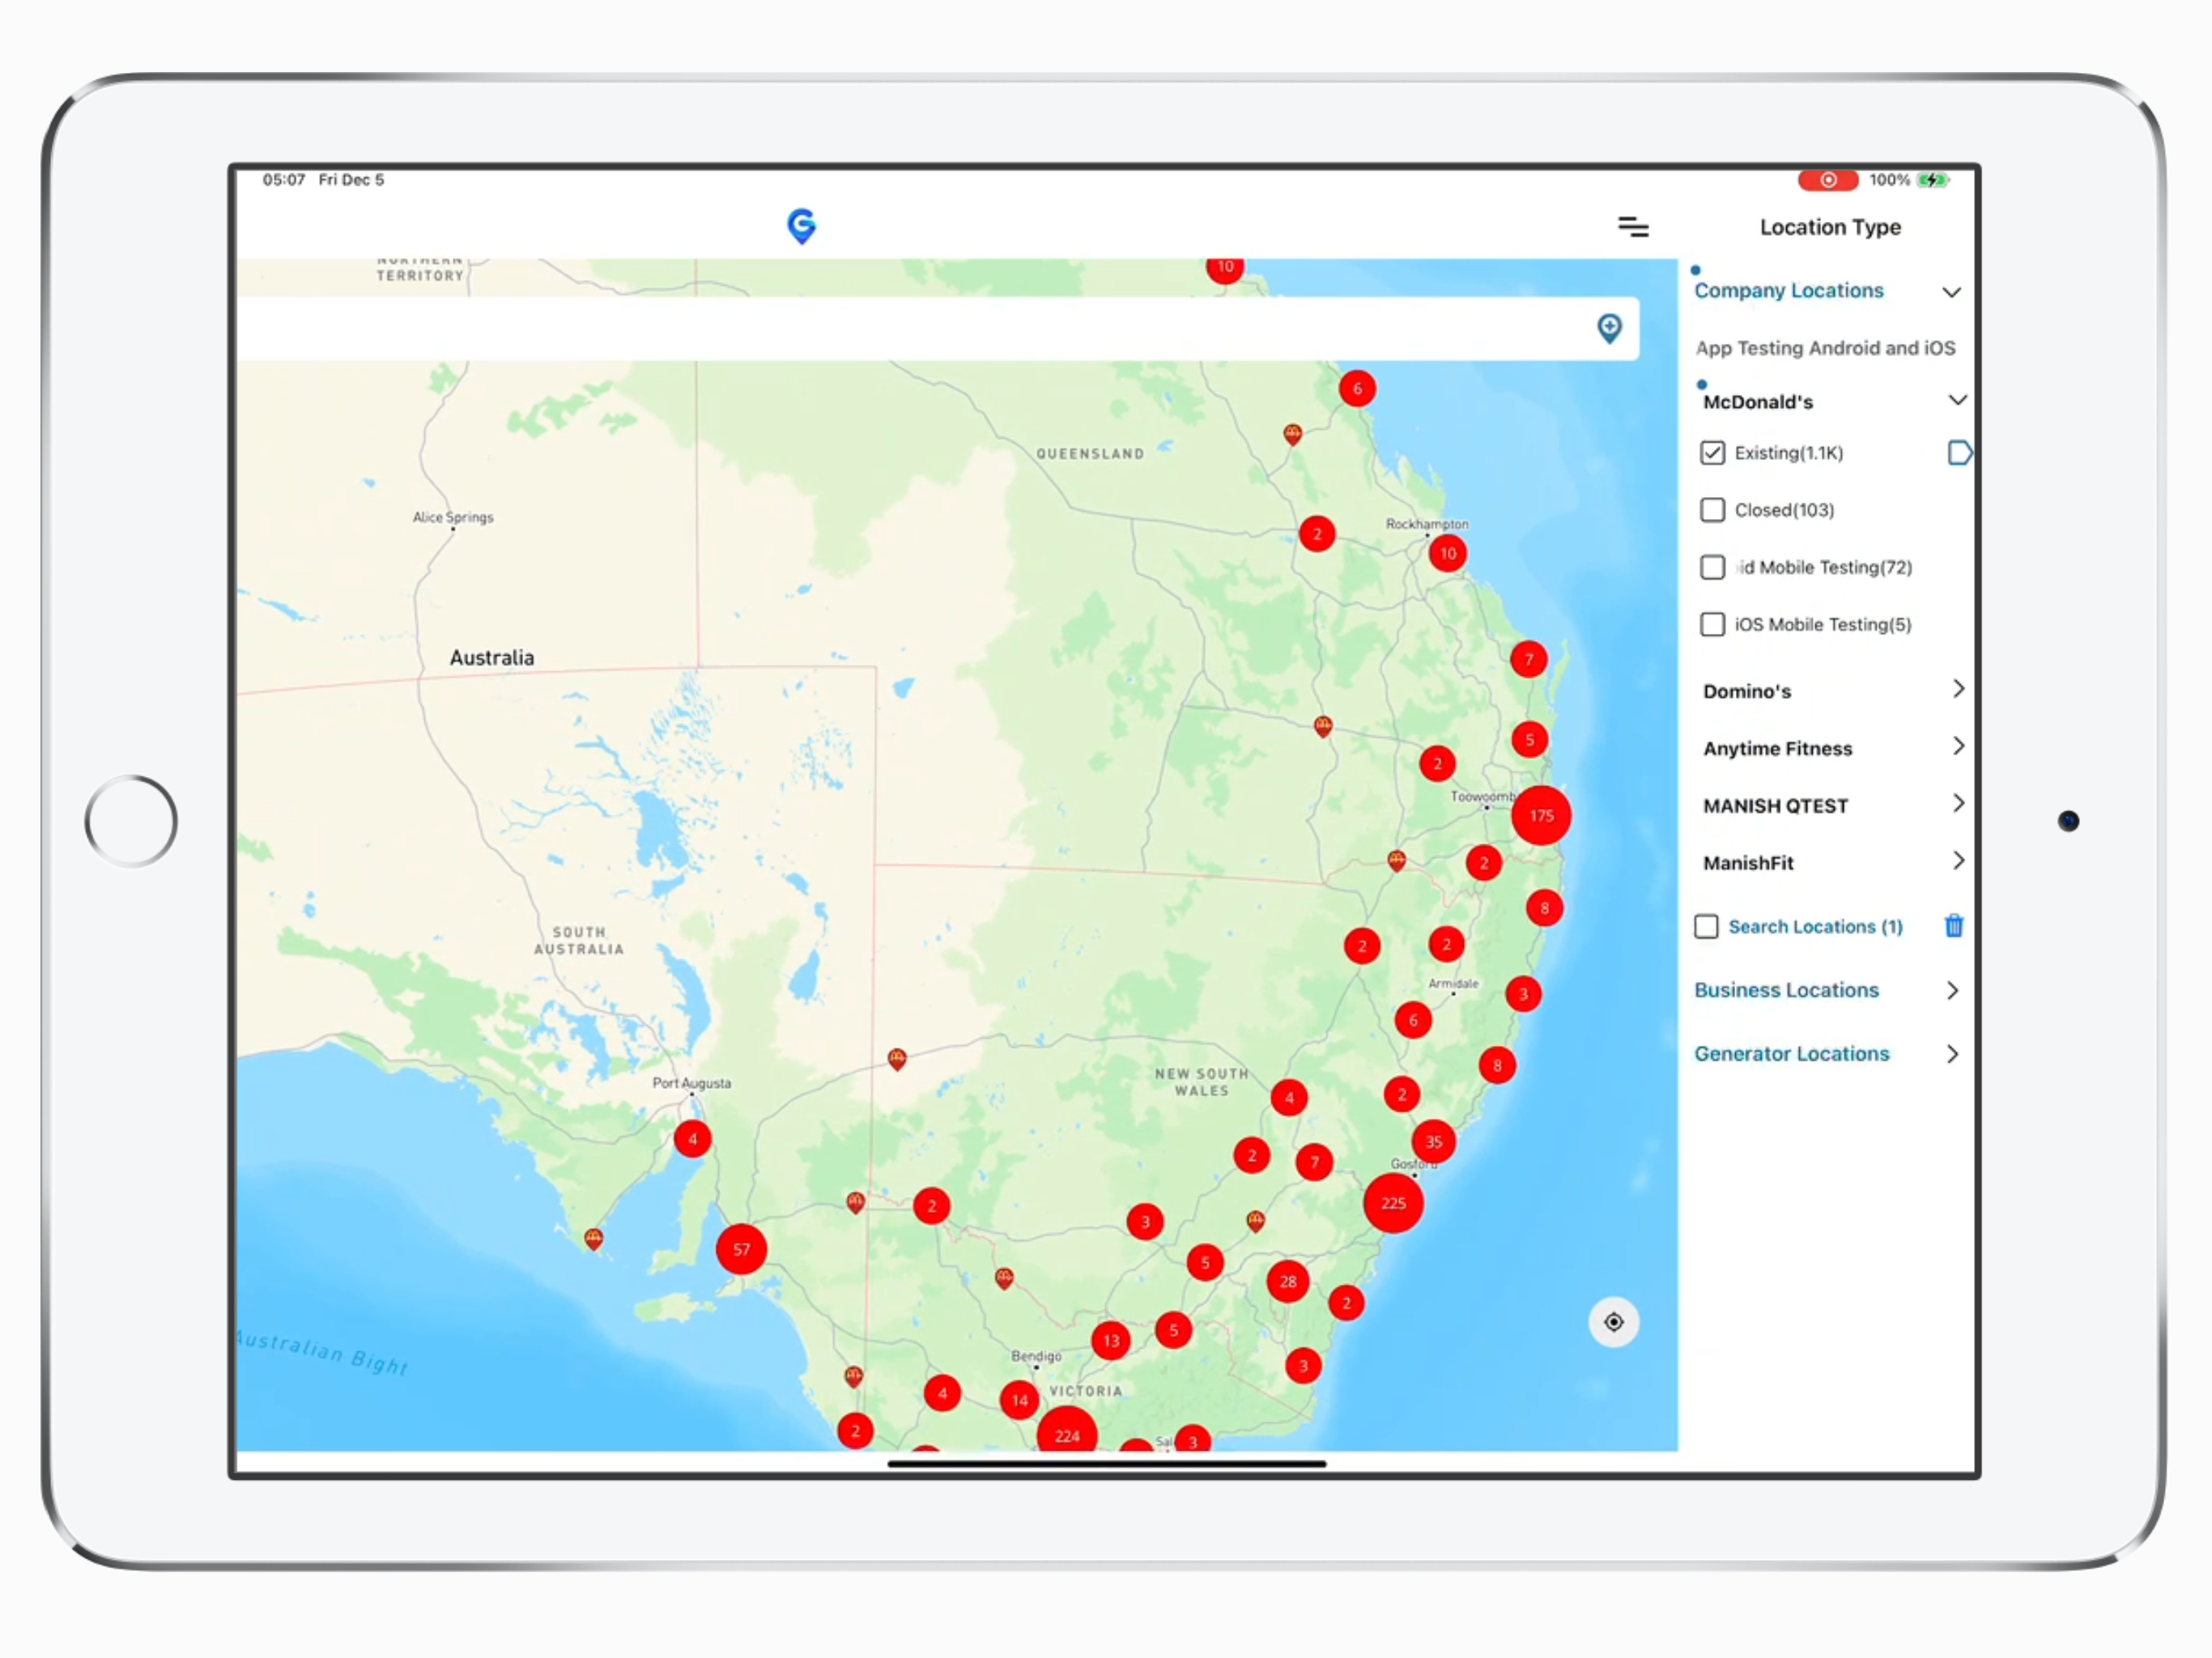Check the Mobile Testing(72) checkbox
The width and height of the screenshot is (2212, 1658).
(1712, 567)
